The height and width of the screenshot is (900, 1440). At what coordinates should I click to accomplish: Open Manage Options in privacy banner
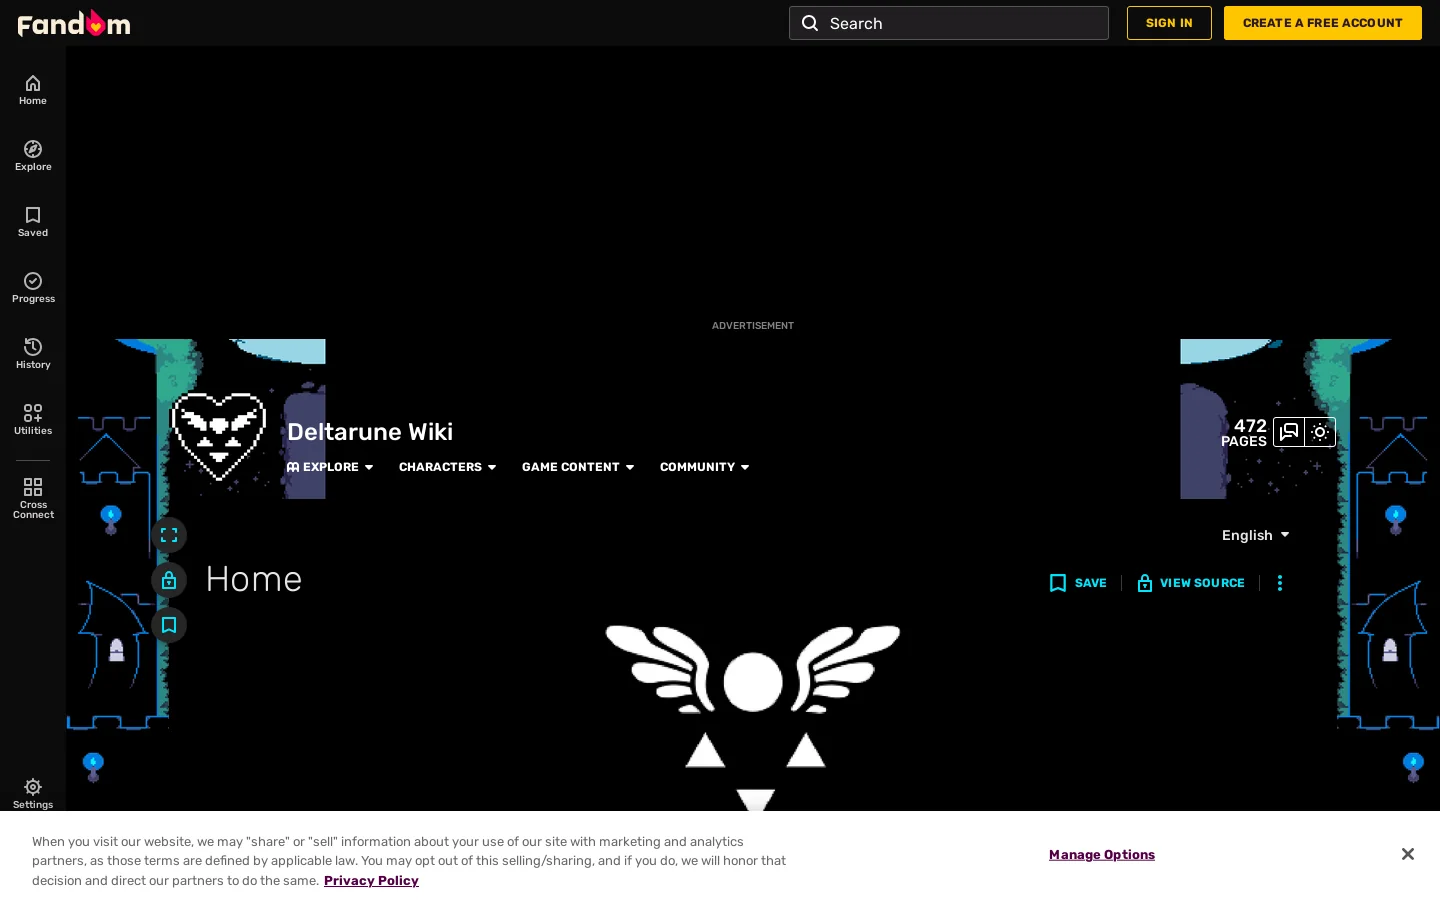click(x=1102, y=855)
